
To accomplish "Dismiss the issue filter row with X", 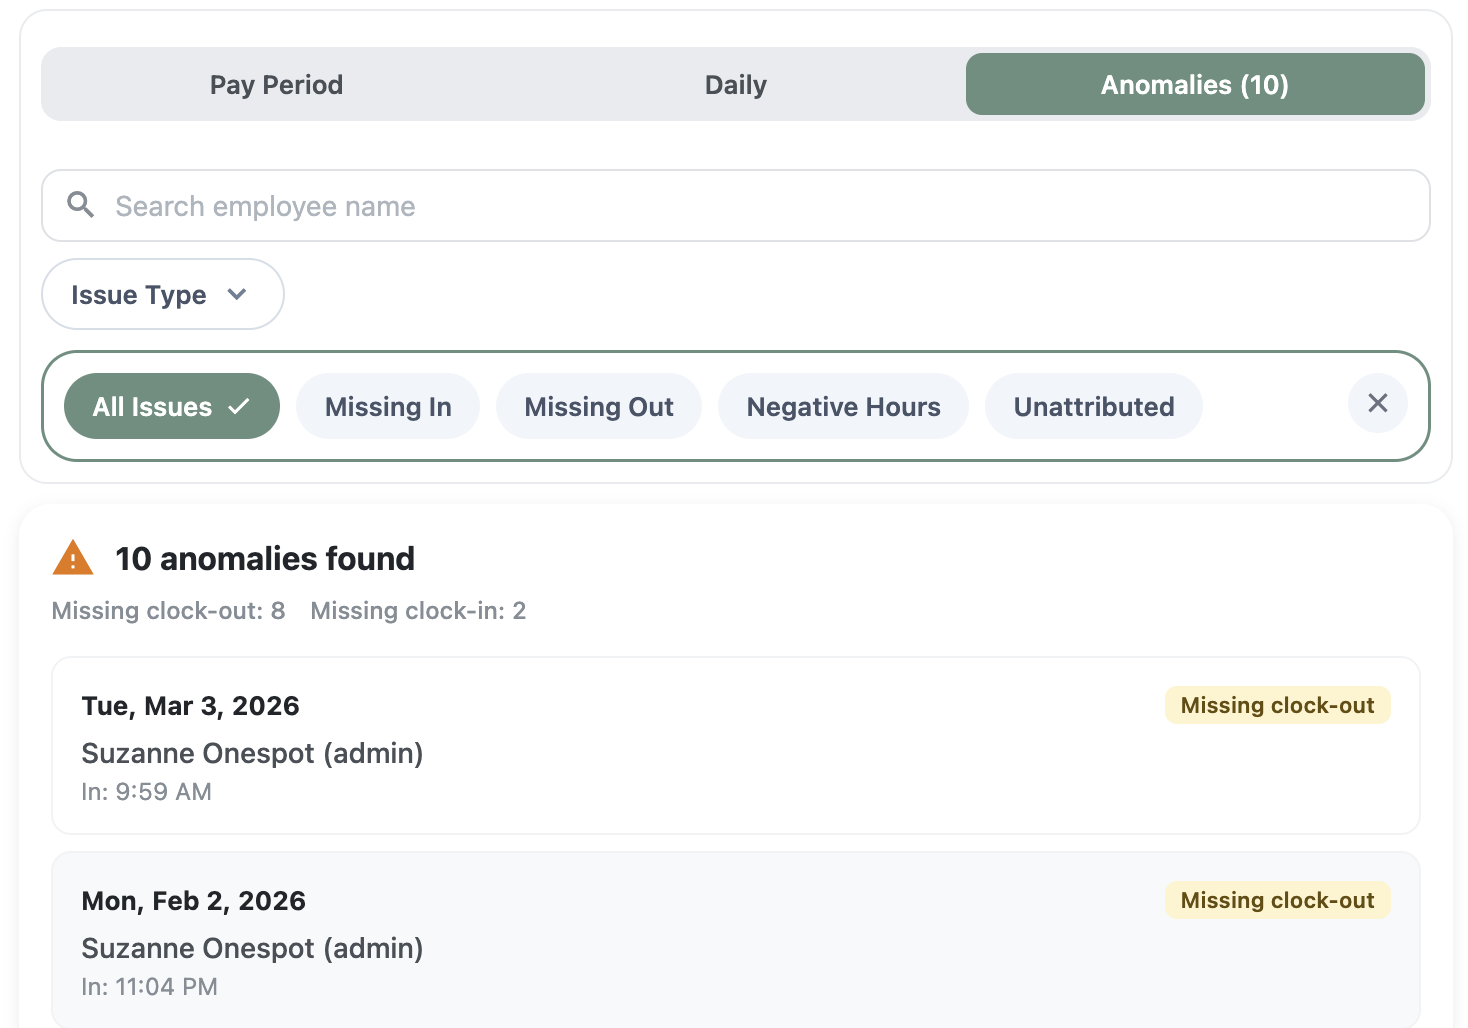I will coord(1377,404).
